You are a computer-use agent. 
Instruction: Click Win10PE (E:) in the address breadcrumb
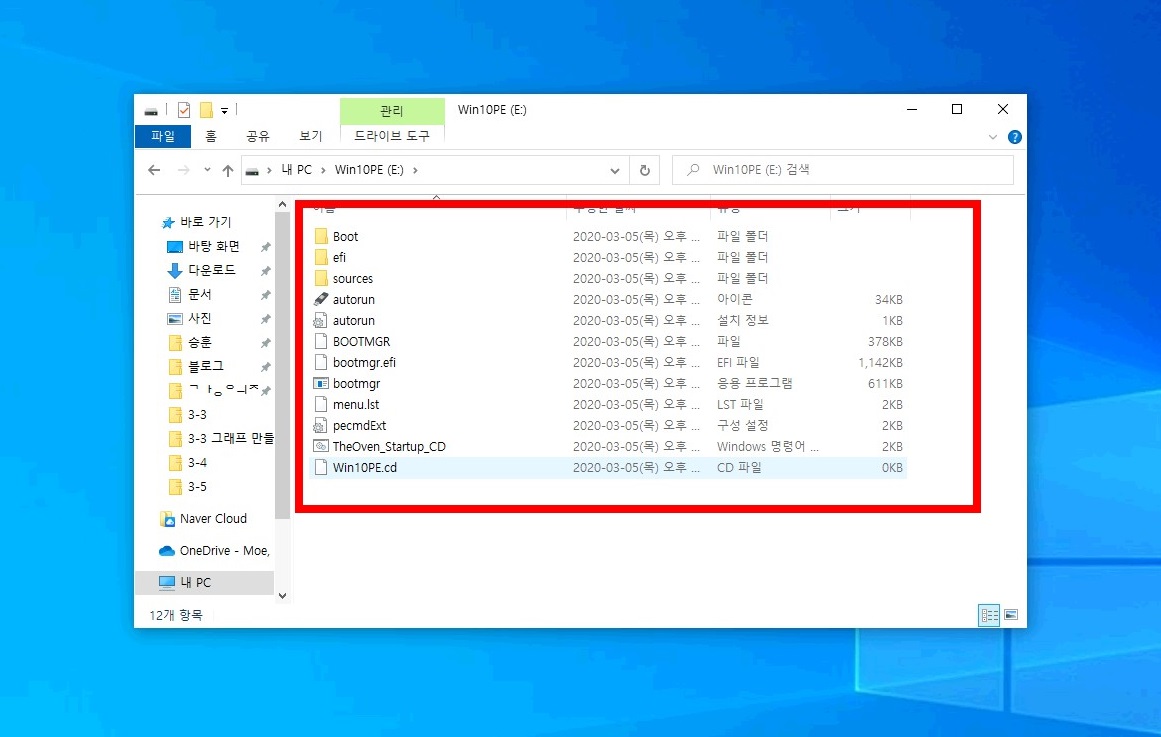tap(369, 170)
